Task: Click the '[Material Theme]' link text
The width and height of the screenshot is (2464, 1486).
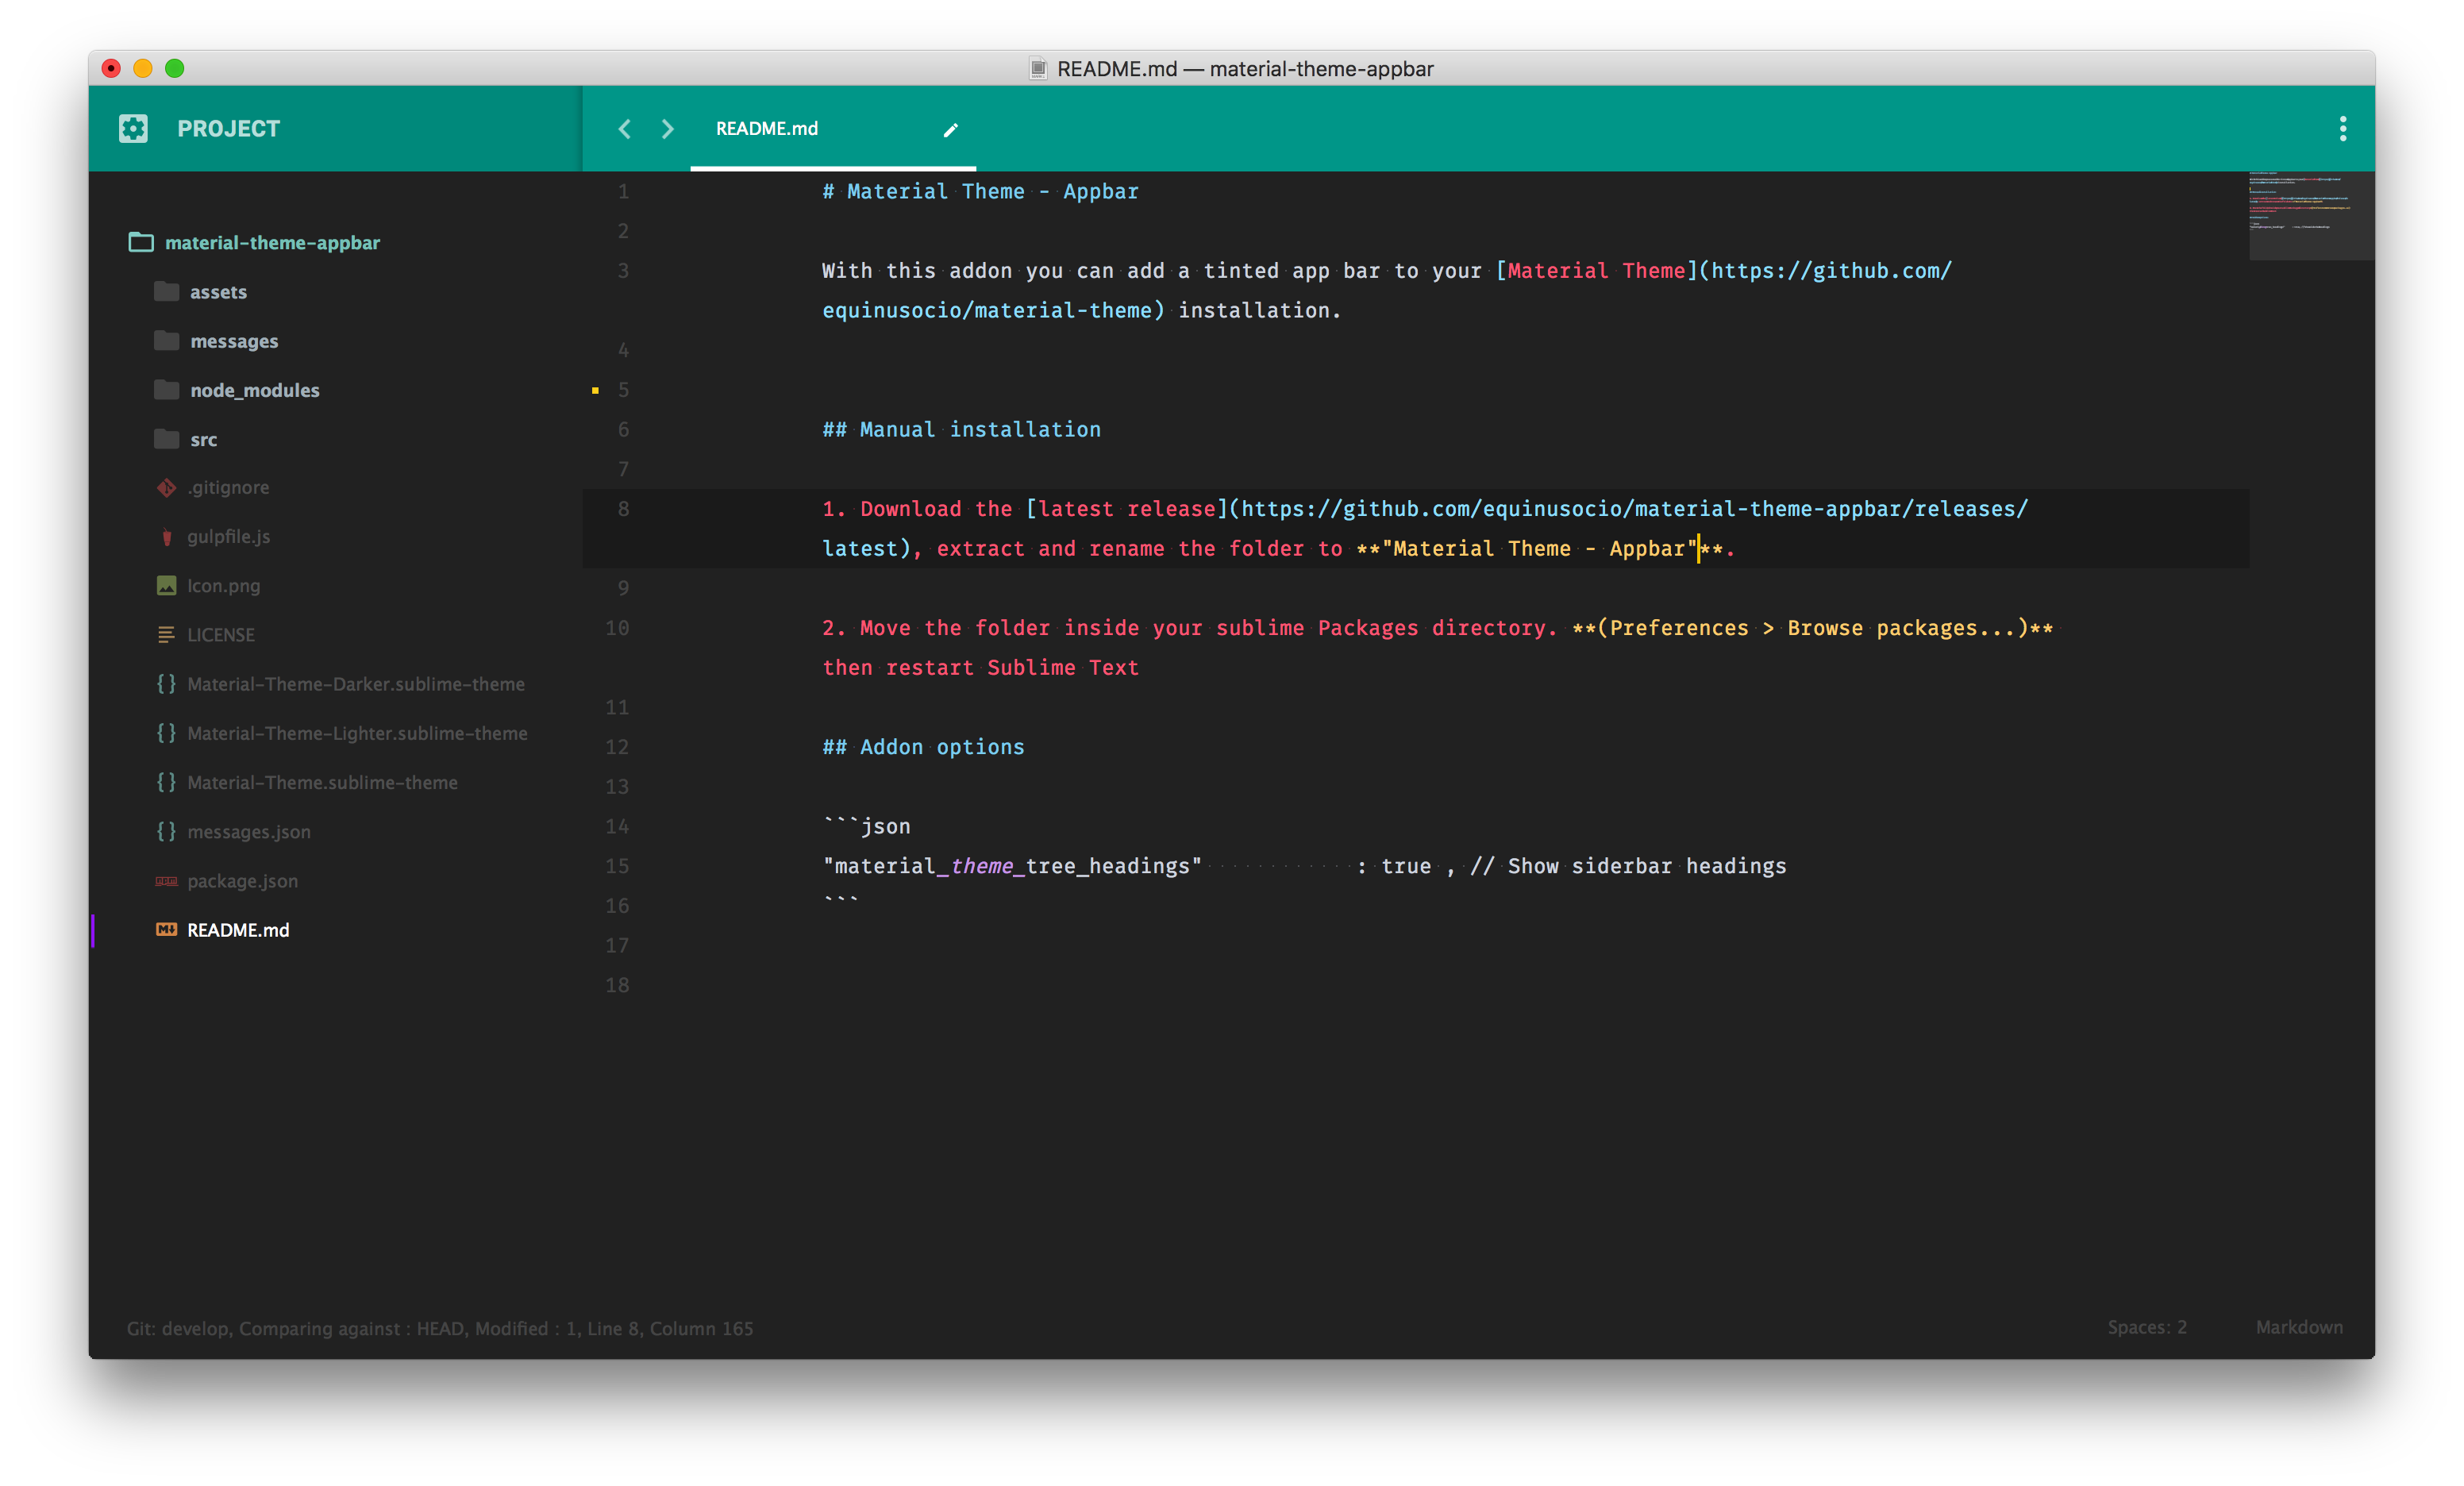Action: point(1596,270)
